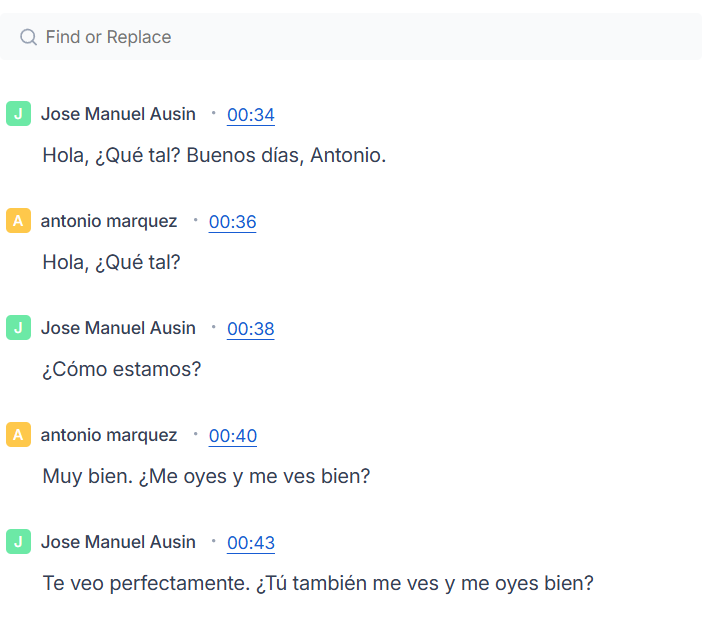Click the green J avatar beside timestamp 00:34
This screenshot has width=706, height=622.
coord(18,114)
